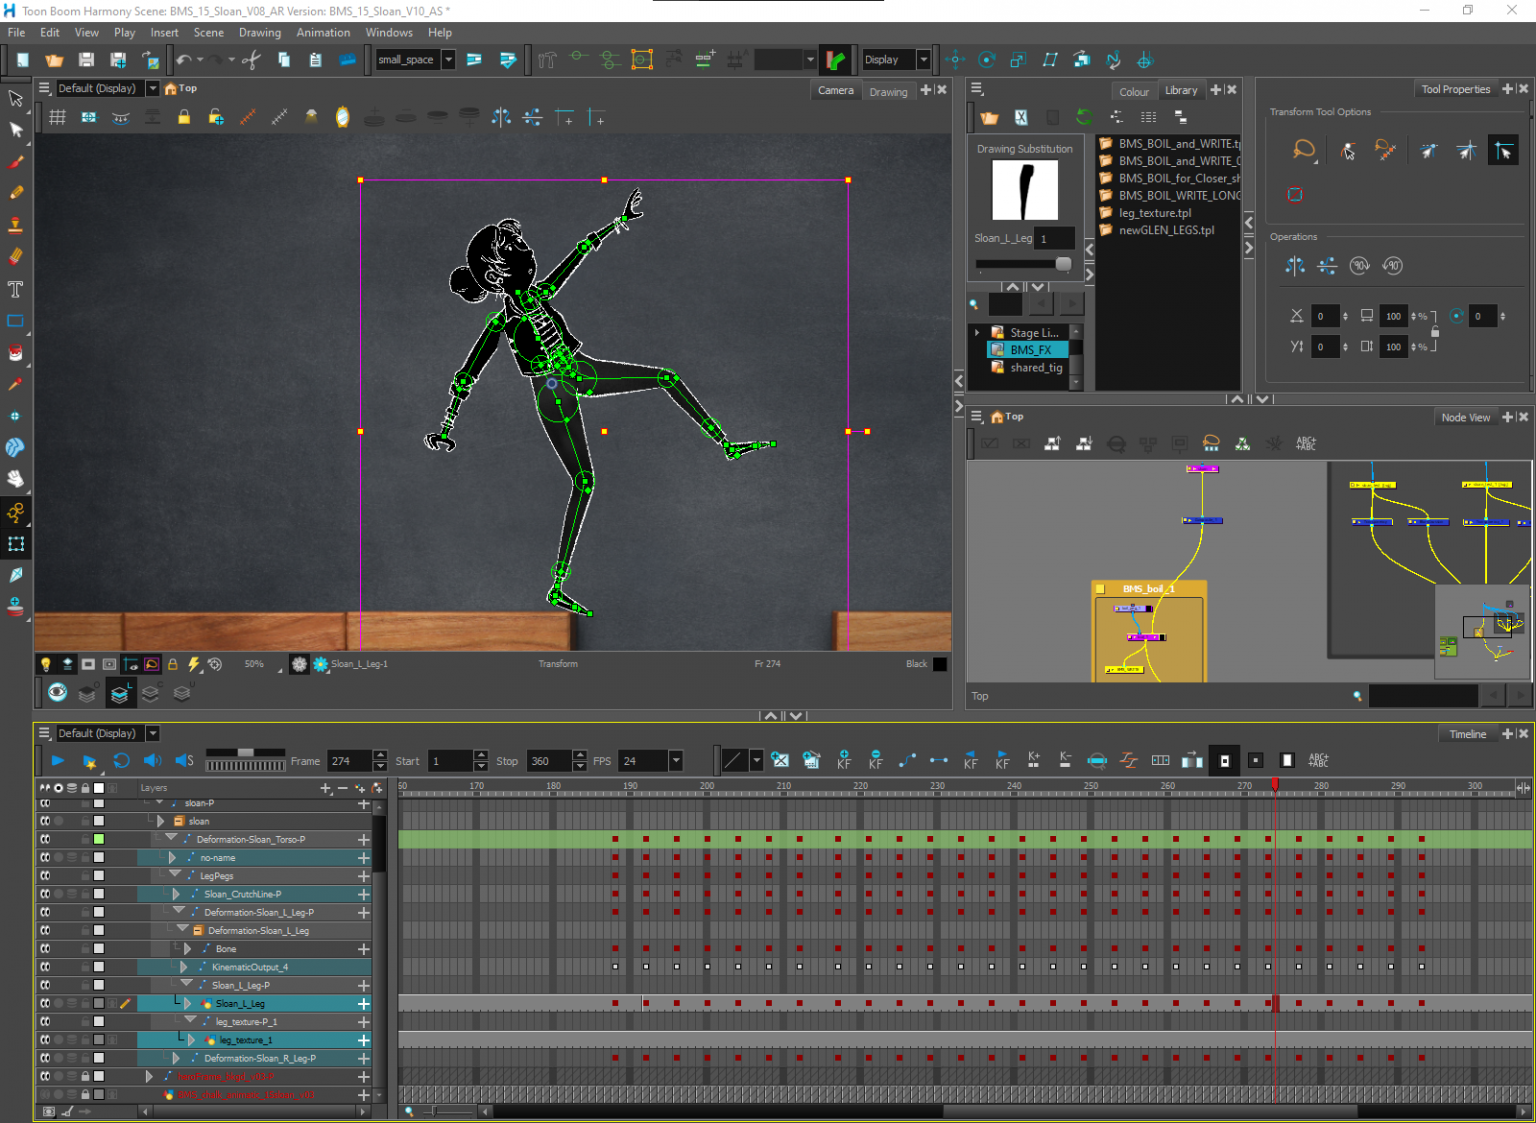
Task: Switch to the Colour tab
Action: [1133, 91]
